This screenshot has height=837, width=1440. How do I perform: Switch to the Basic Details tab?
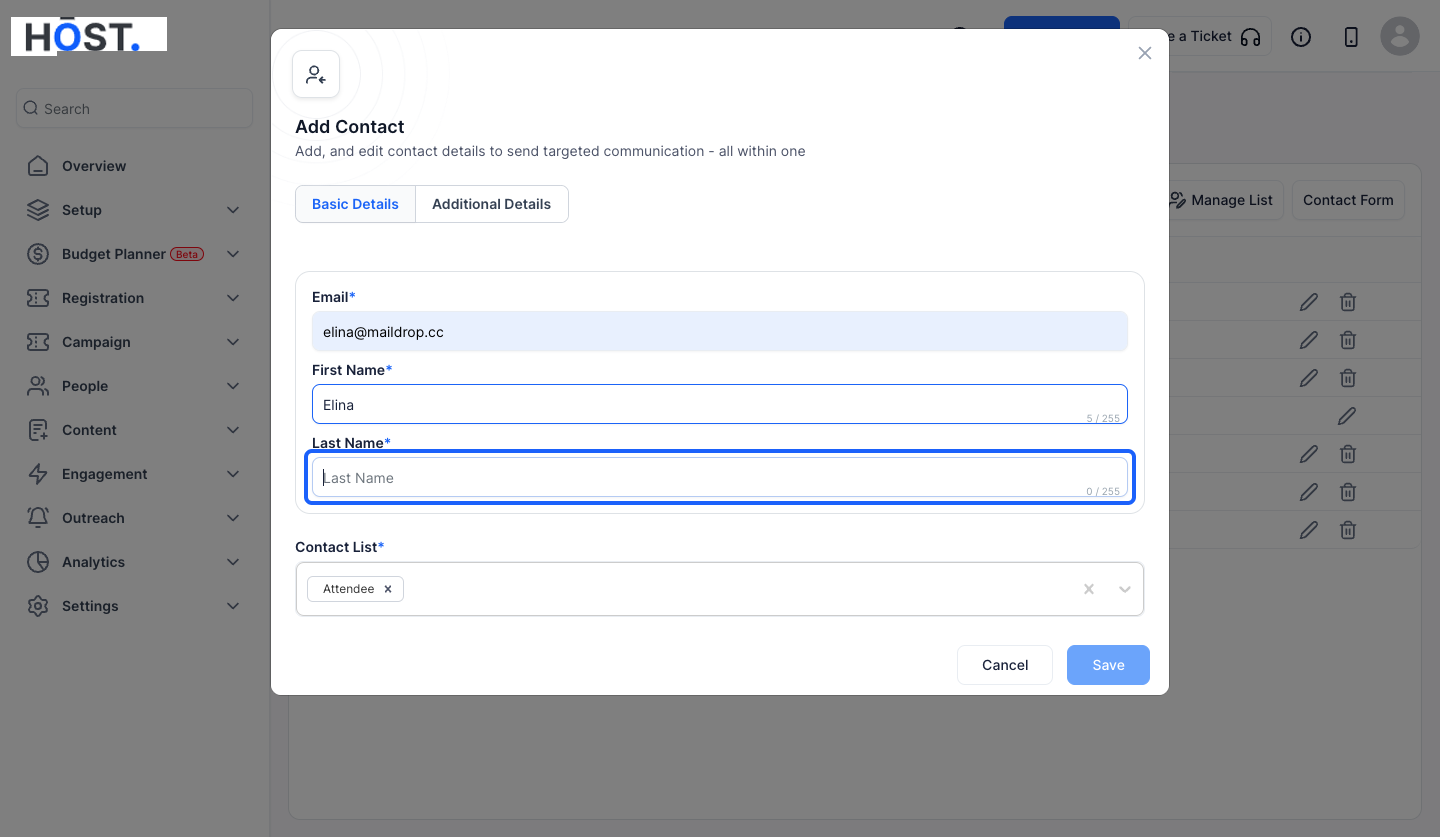coord(355,204)
